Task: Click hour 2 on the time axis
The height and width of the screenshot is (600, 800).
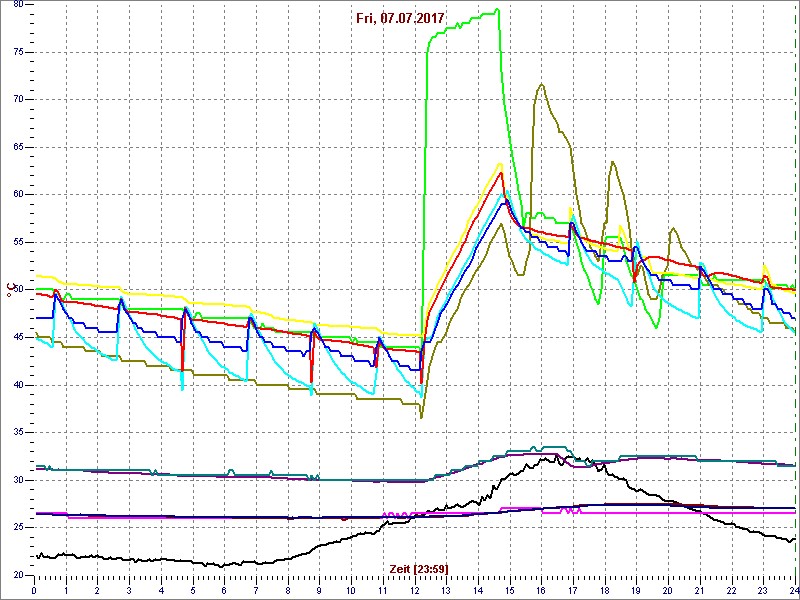Action: (97, 590)
